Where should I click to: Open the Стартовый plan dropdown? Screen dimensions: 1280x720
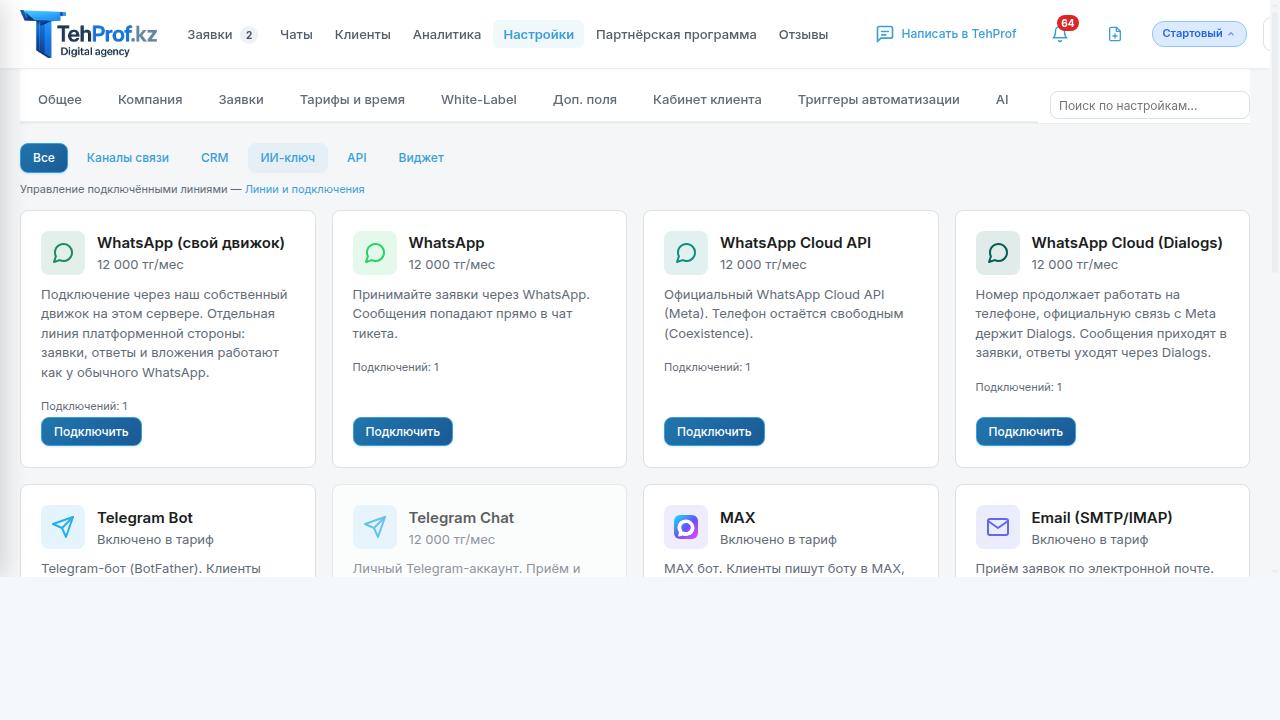(x=1199, y=34)
